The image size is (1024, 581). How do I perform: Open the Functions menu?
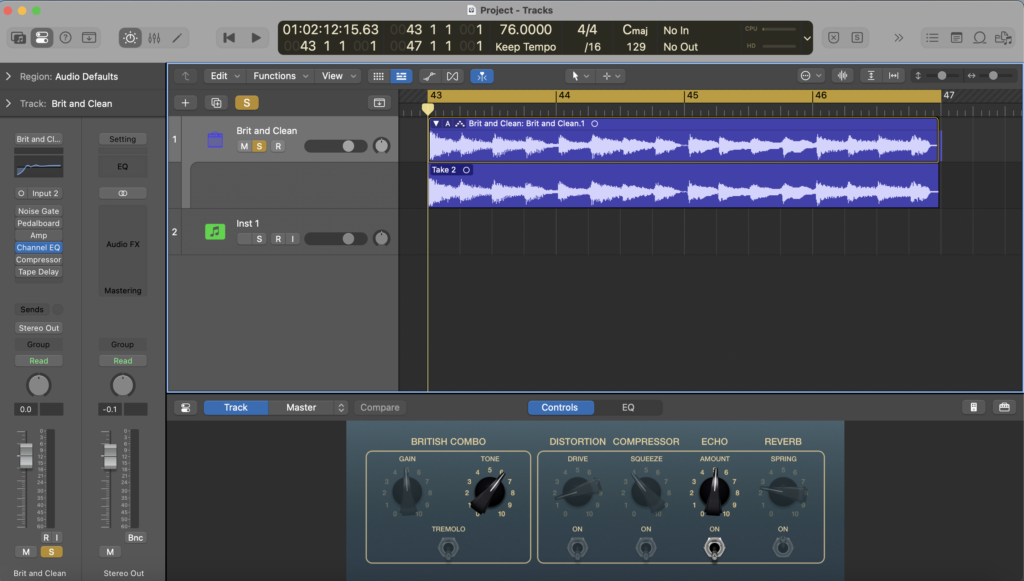tap(280, 76)
